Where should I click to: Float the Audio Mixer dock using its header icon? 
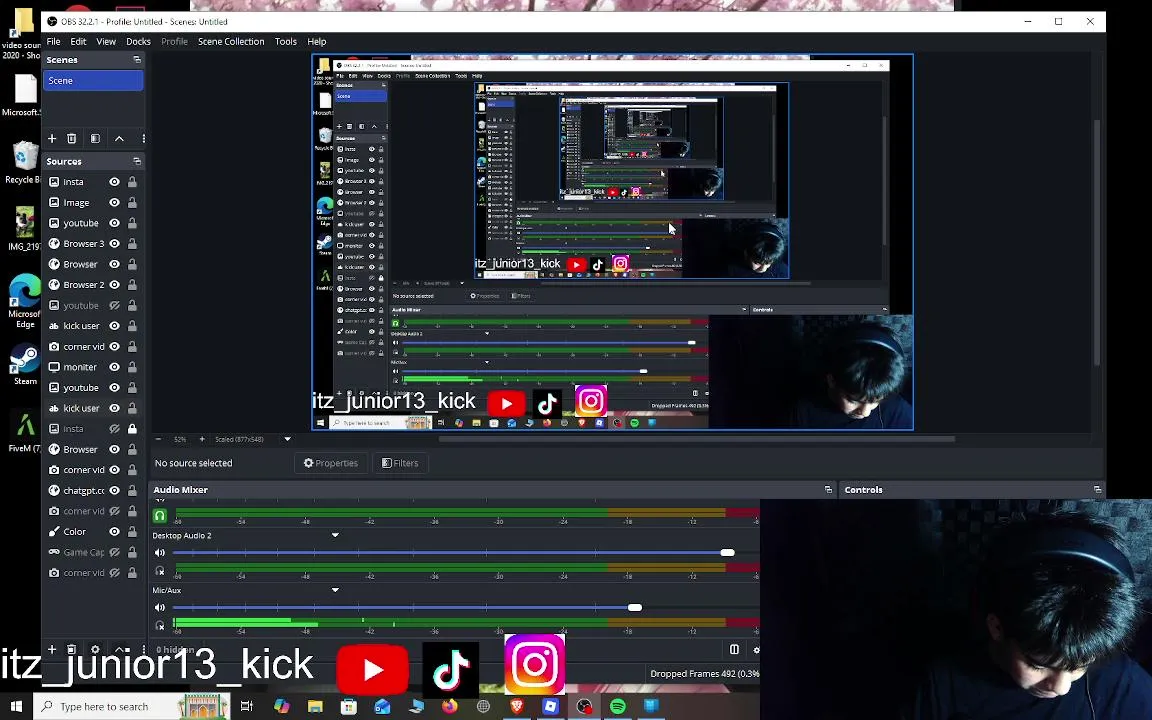828,489
